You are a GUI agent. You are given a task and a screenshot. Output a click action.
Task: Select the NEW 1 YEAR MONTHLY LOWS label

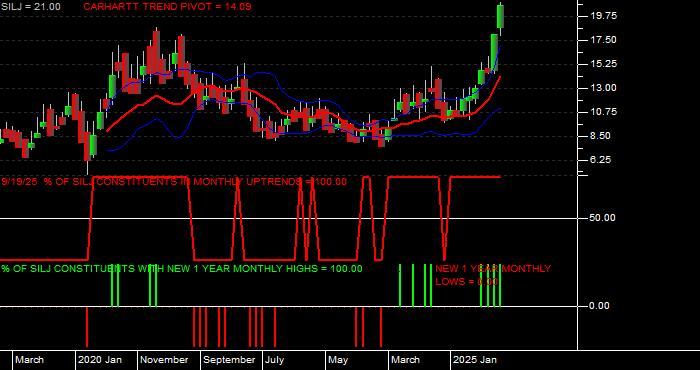point(493,275)
